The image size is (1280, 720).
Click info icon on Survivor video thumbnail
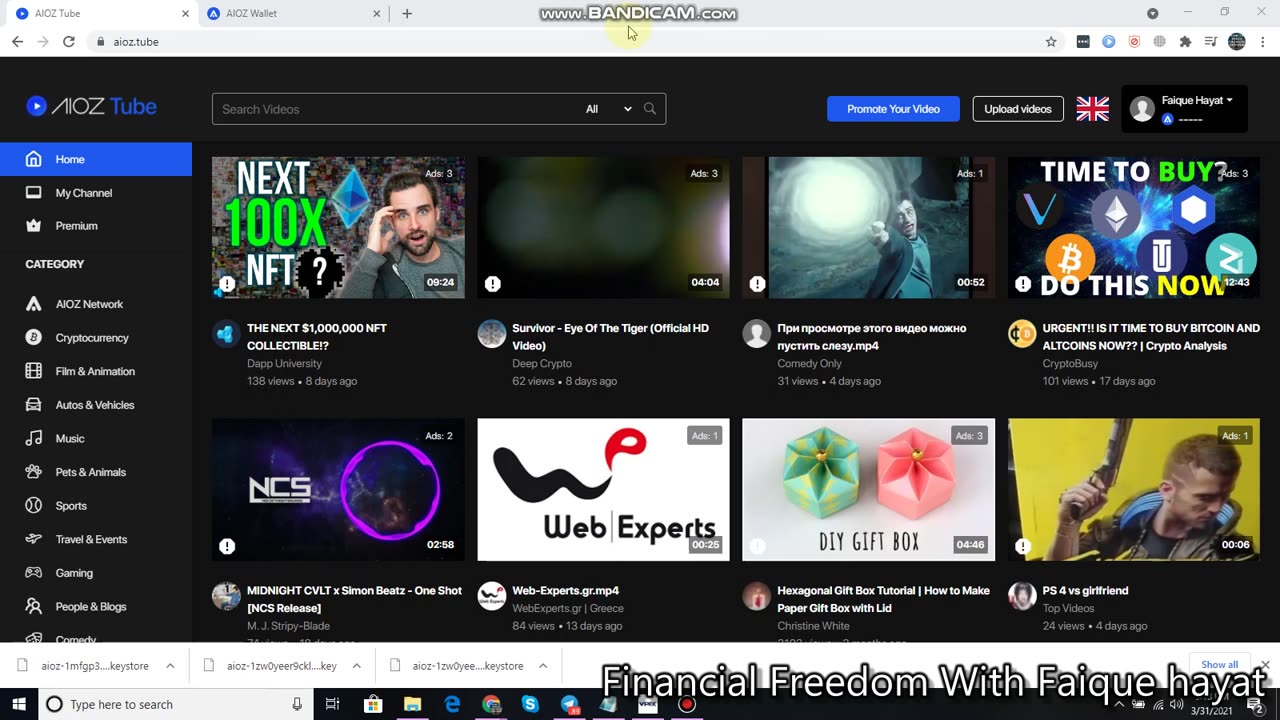coord(492,284)
